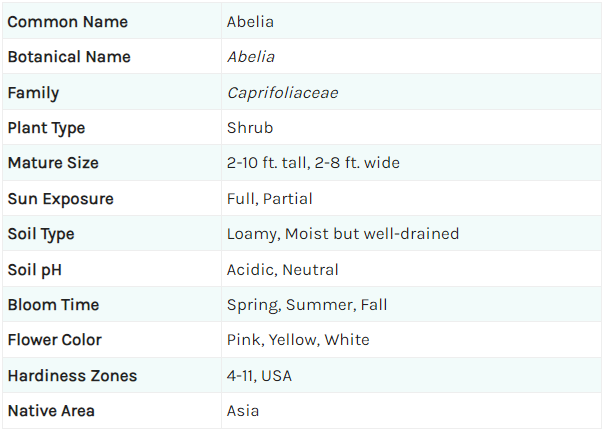605x431 pixels.
Task: Click the Soil Type label
Action: tap(41, 234)
